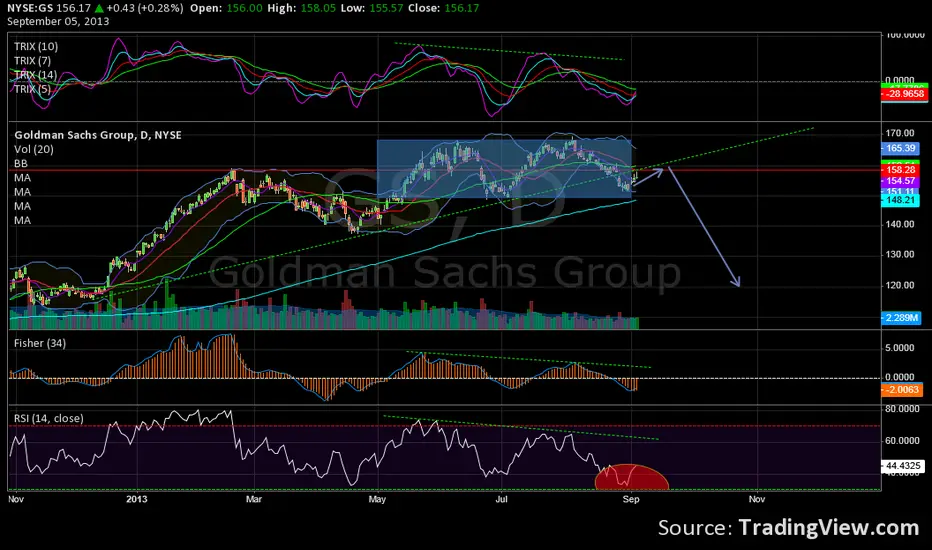Select the September 05, 2013 date label
932x550 pixels.
58,21
